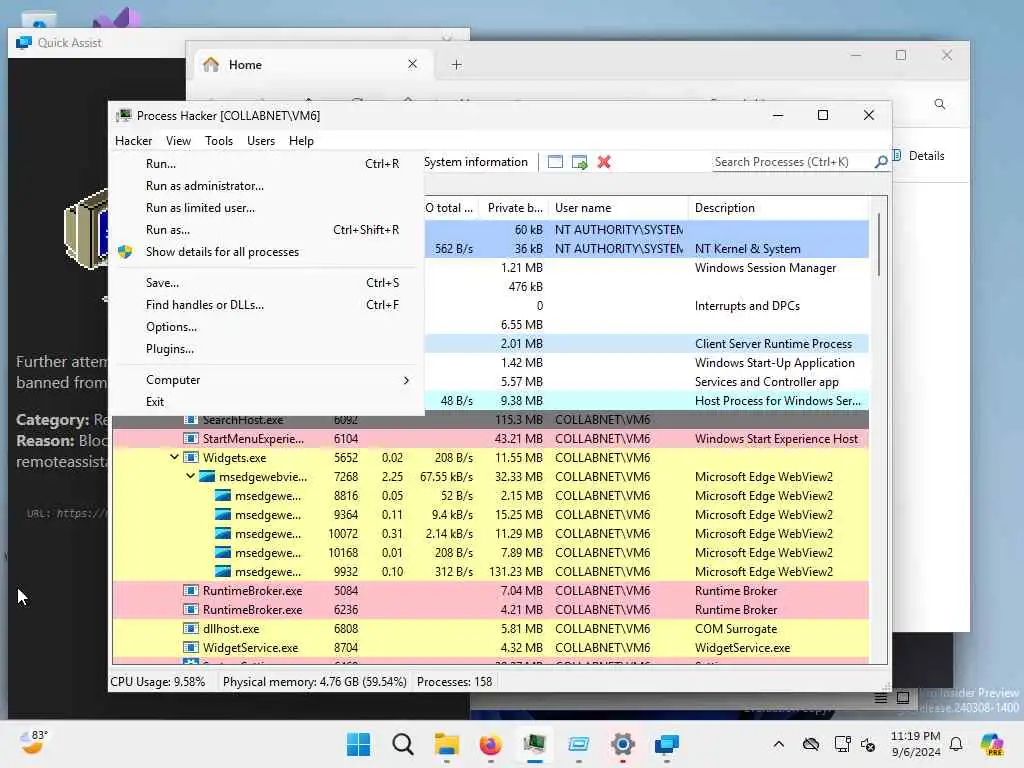
Task: Select Find handles or DLLs... entry
Action: (x=267, y=305)
